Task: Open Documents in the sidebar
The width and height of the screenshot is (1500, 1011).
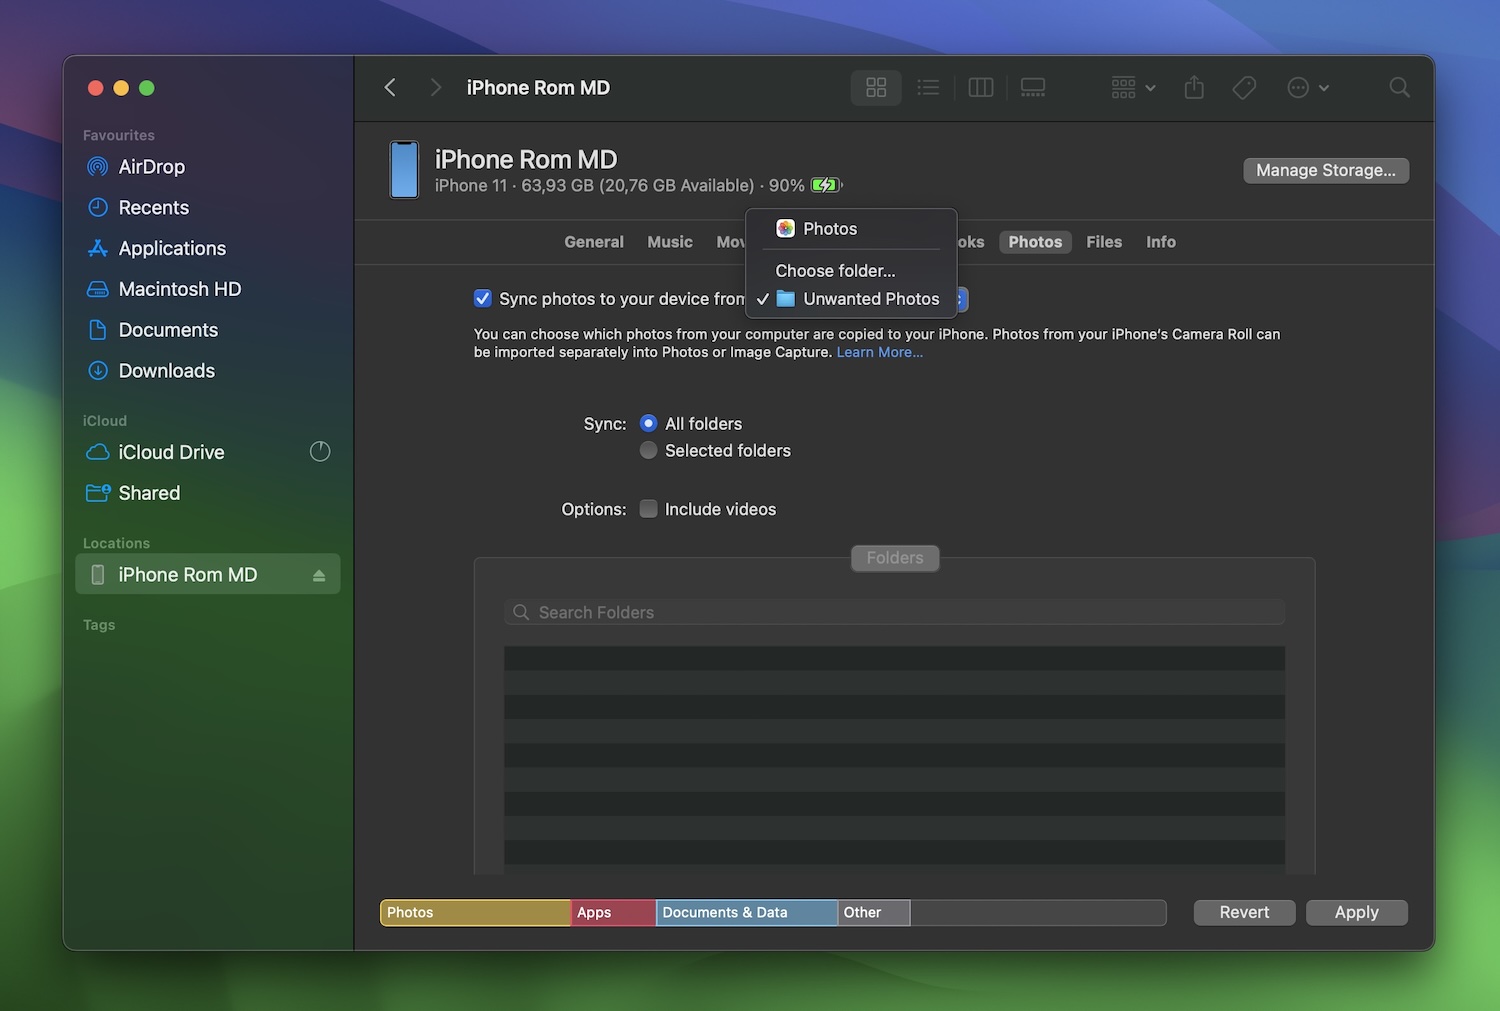Action: (207, 330)
